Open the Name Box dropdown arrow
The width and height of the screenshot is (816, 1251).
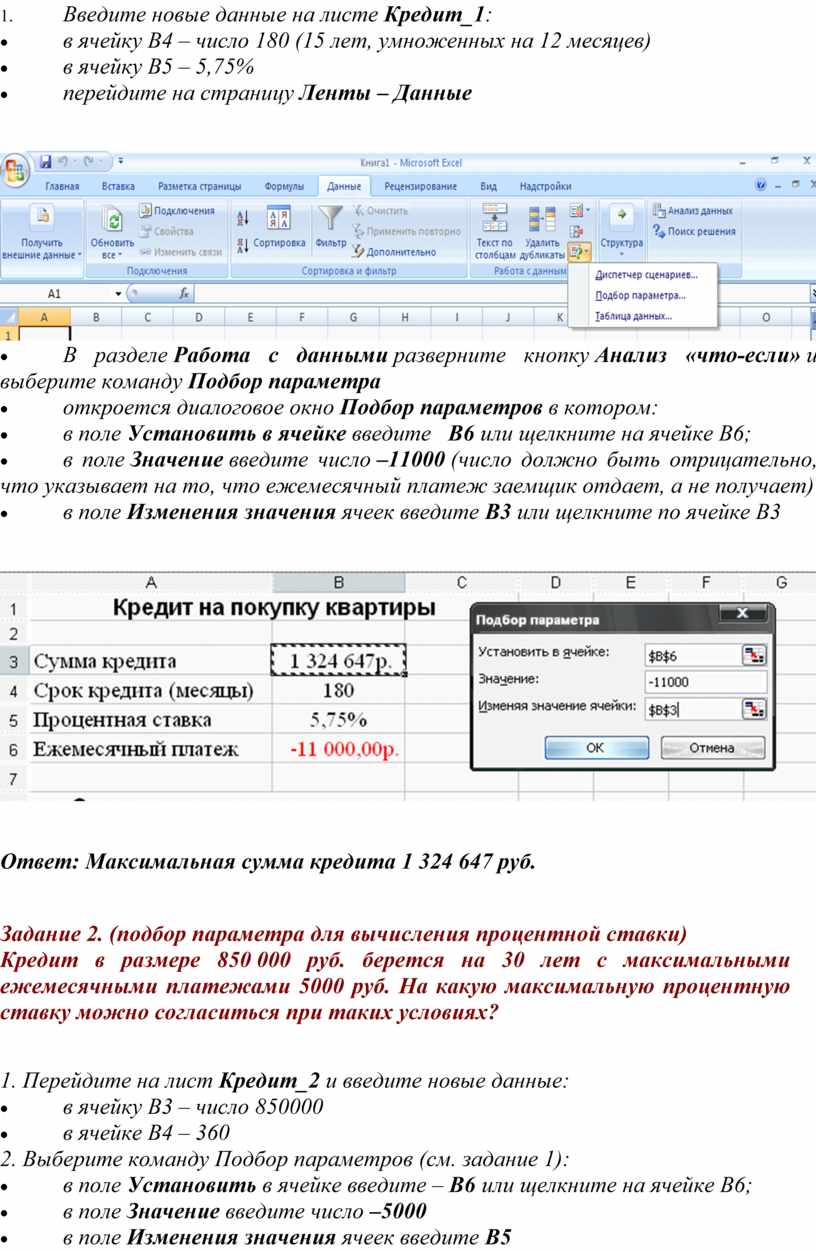tap(118, 295)
